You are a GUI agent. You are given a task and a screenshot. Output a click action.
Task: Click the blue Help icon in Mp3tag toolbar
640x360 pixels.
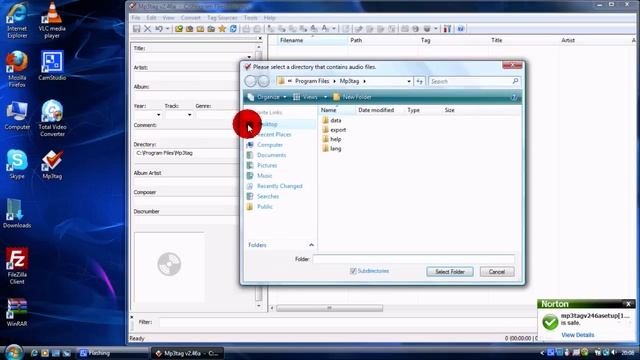tap(460, 29)
